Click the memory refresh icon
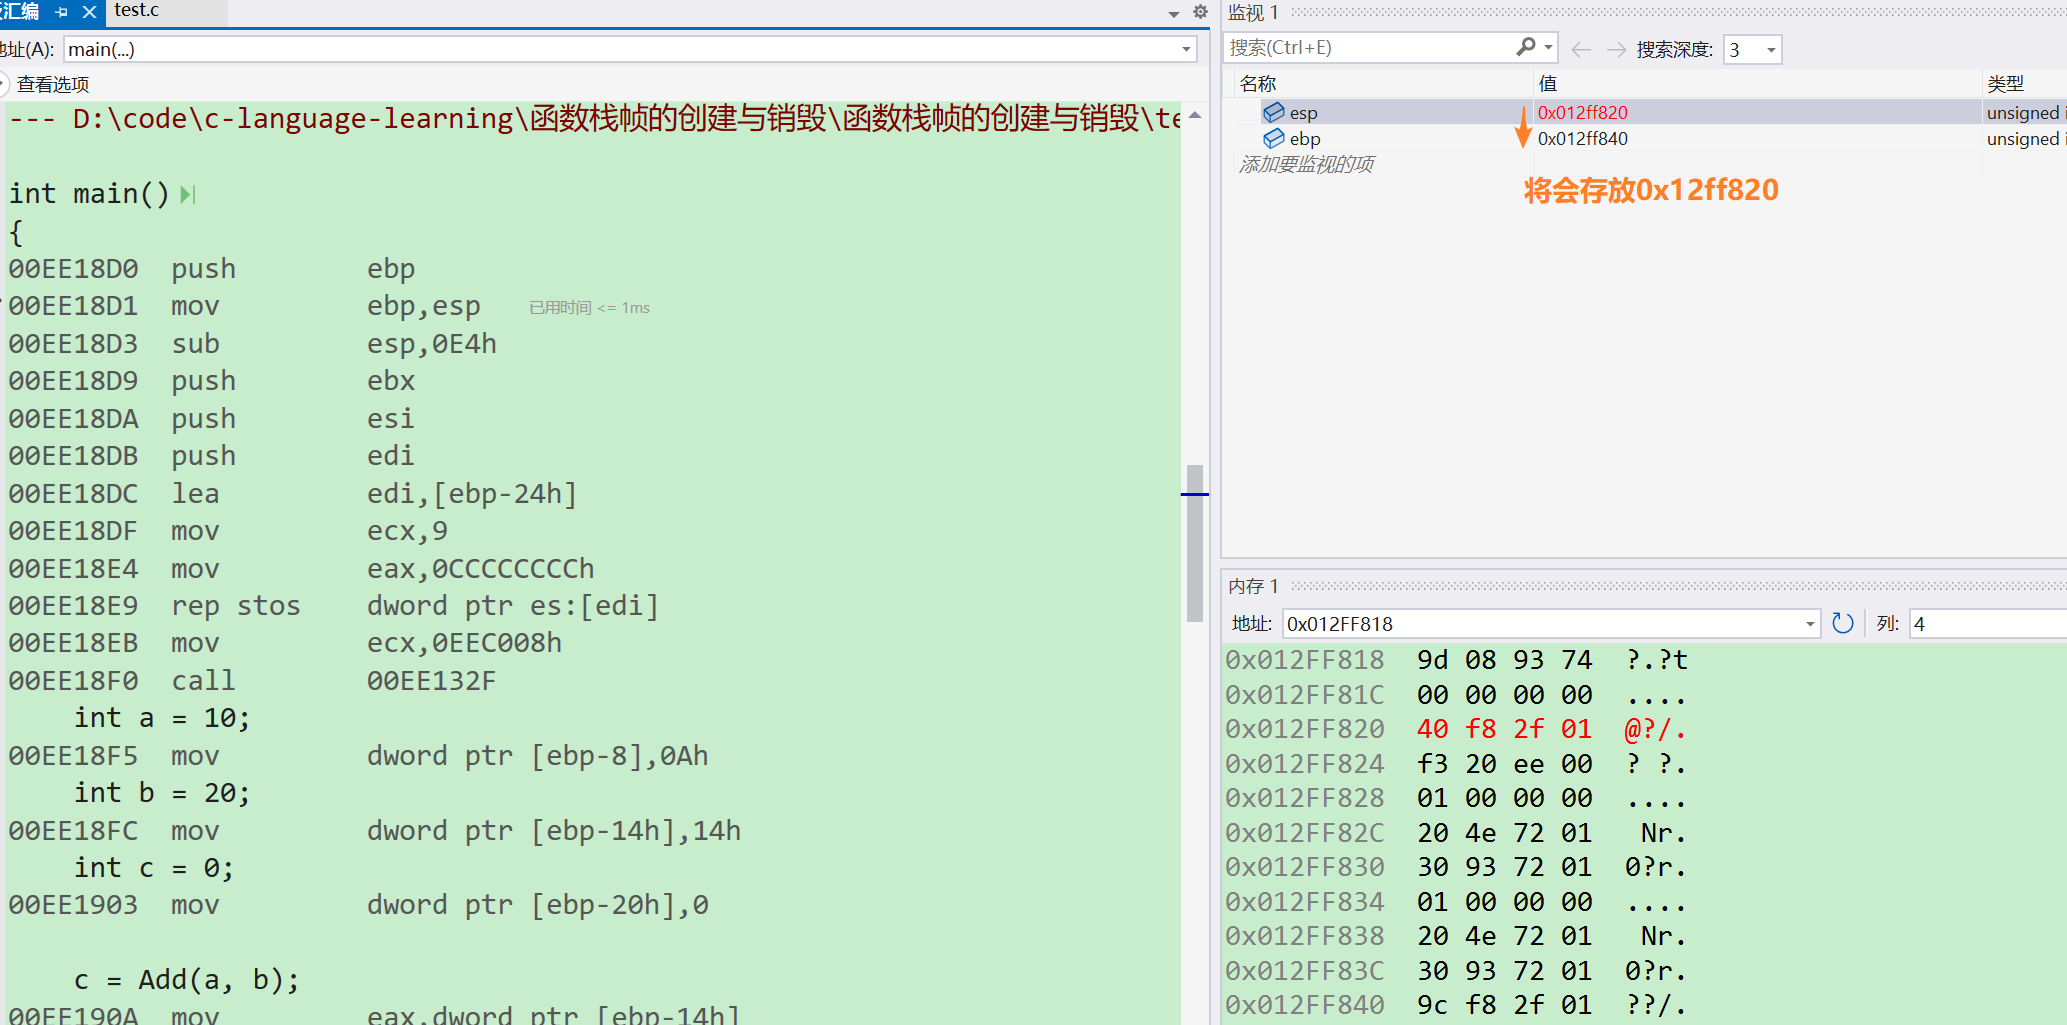The image size is (2067, 1025). [x=1842, y=623]
